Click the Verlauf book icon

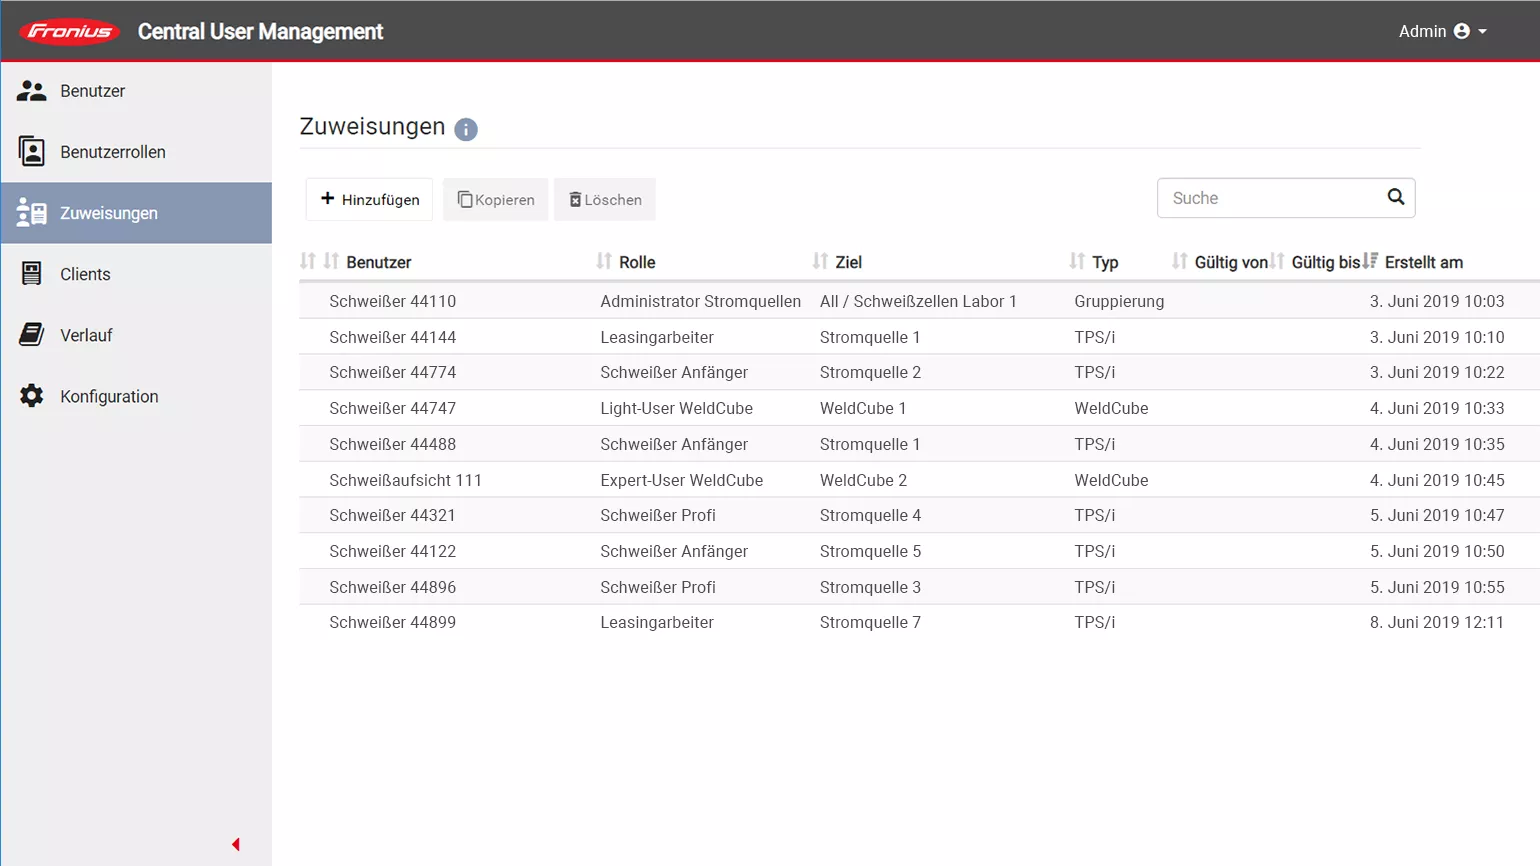click(x=32, y=335)
